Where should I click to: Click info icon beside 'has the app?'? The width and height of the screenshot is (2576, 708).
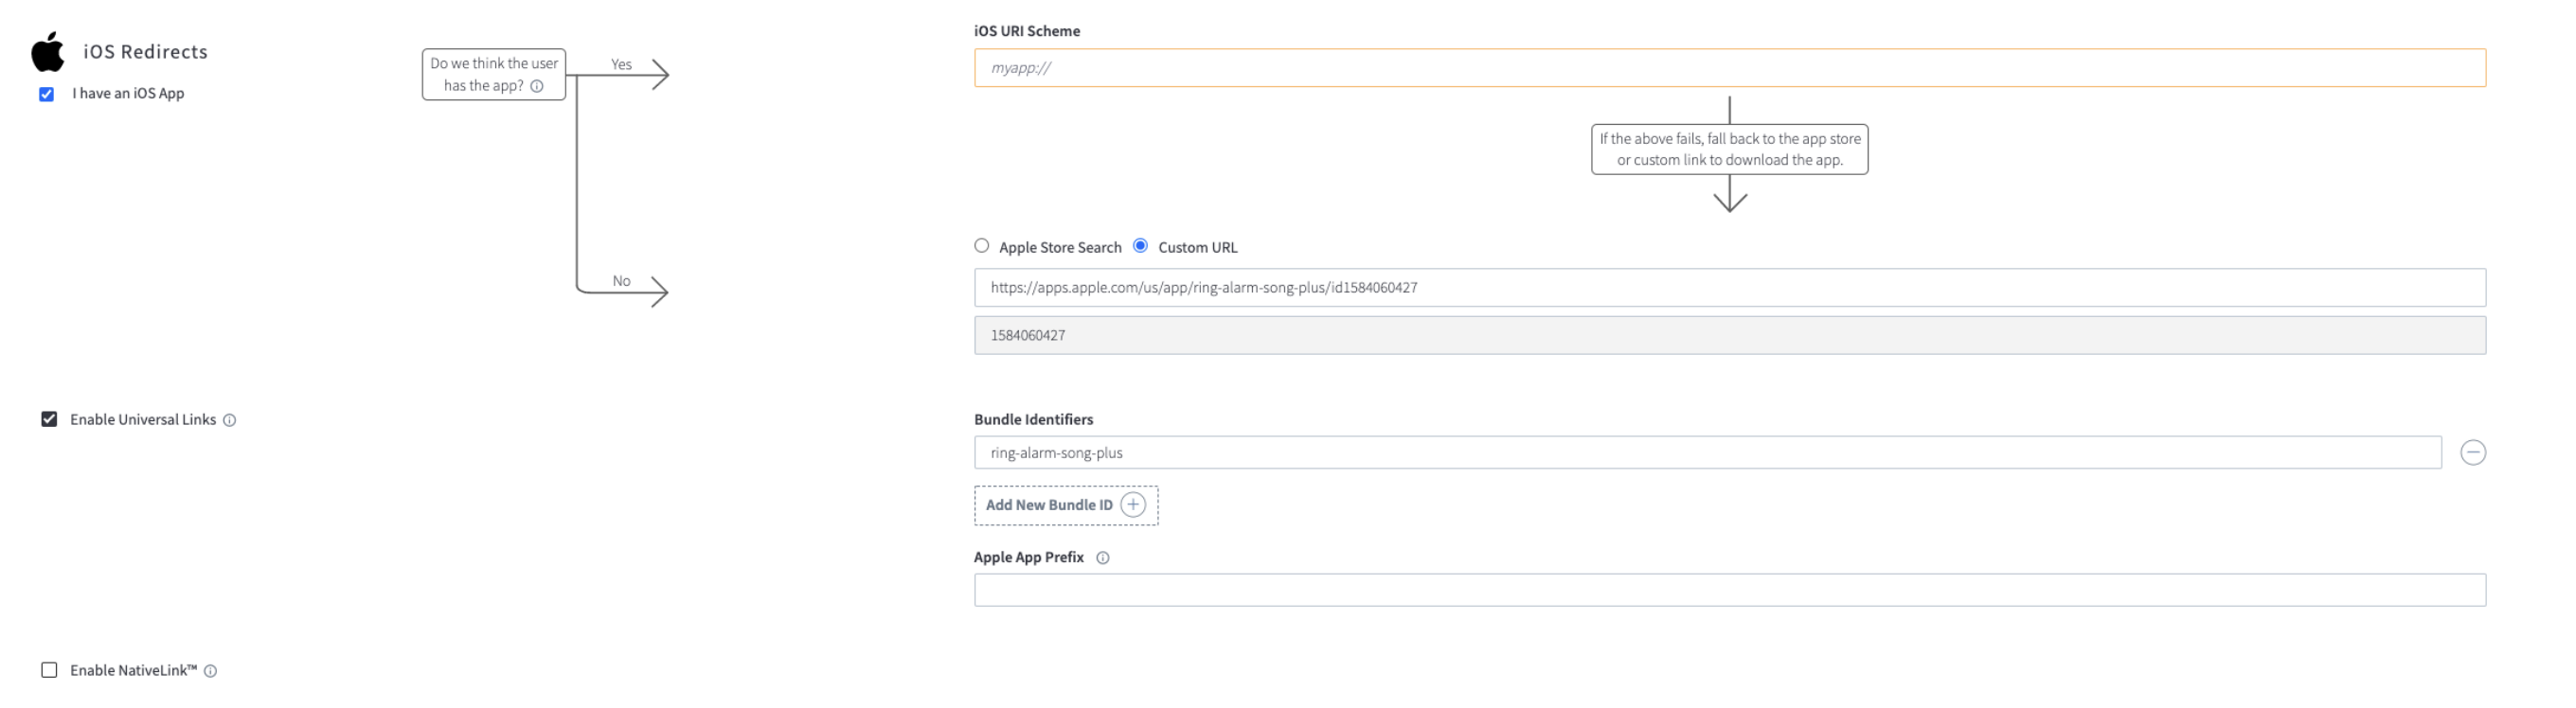(x=537, y=86)
